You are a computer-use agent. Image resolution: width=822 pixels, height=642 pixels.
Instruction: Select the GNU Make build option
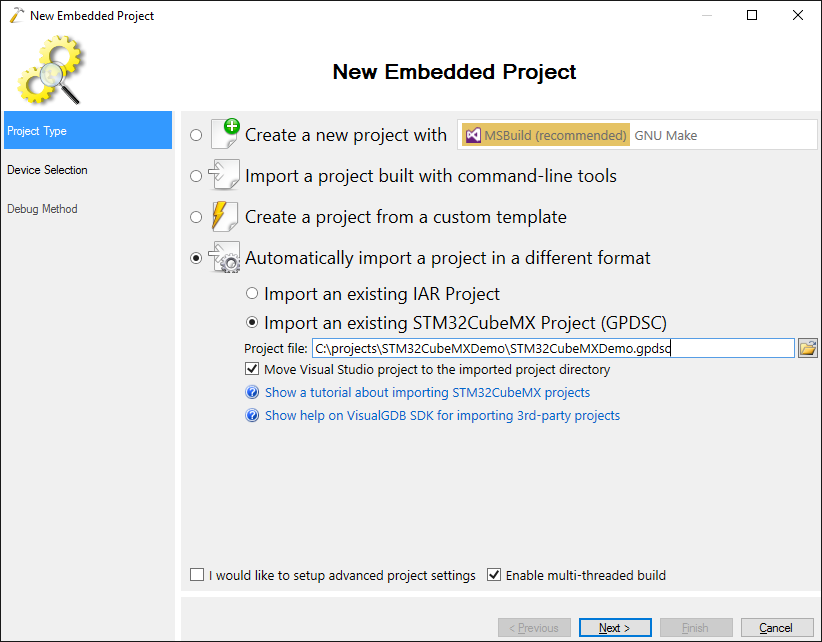665,135
